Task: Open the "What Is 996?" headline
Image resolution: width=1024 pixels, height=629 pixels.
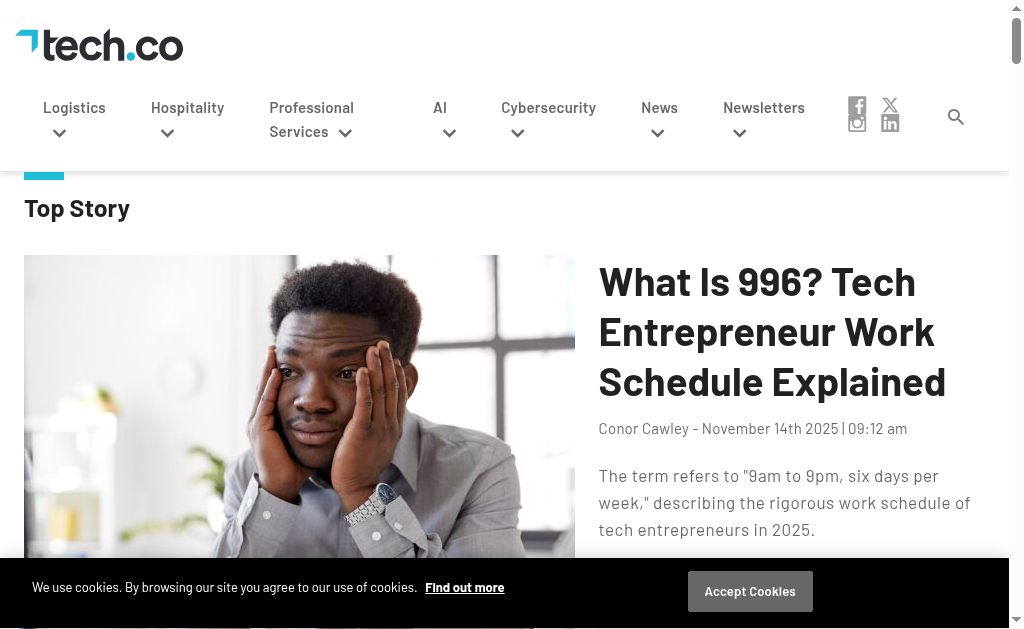Action: coord(771,332)
